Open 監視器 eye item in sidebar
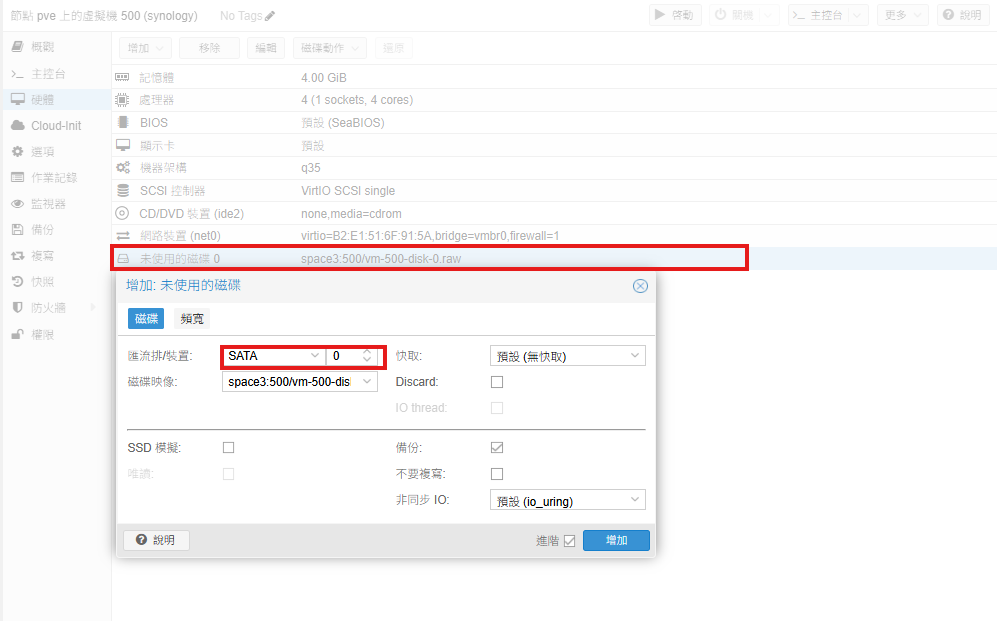 pyautogui.click(x=47, y=203)
